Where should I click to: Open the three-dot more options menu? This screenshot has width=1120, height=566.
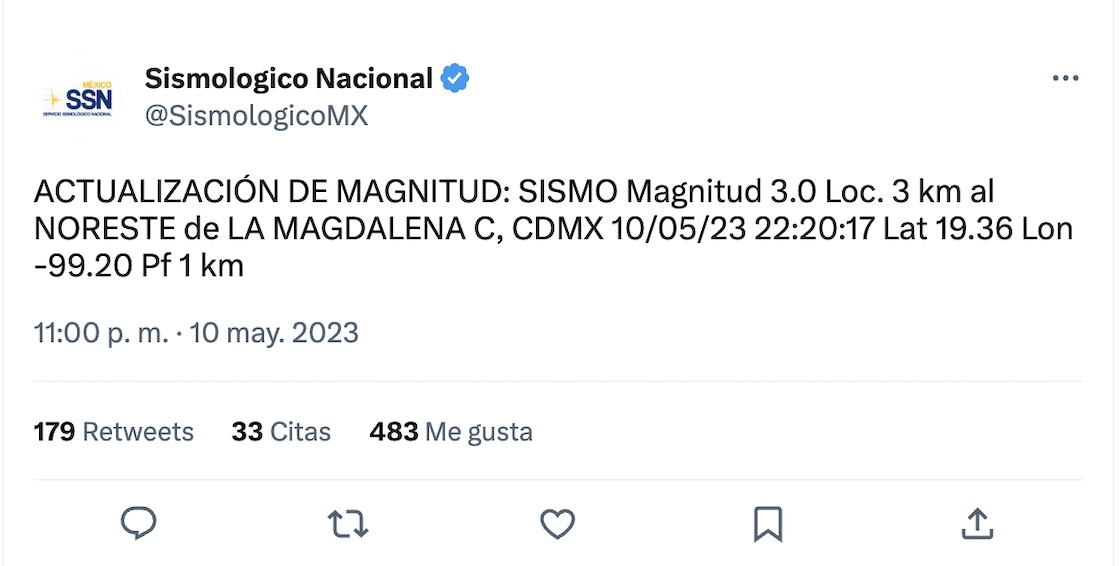point(1065,79)
